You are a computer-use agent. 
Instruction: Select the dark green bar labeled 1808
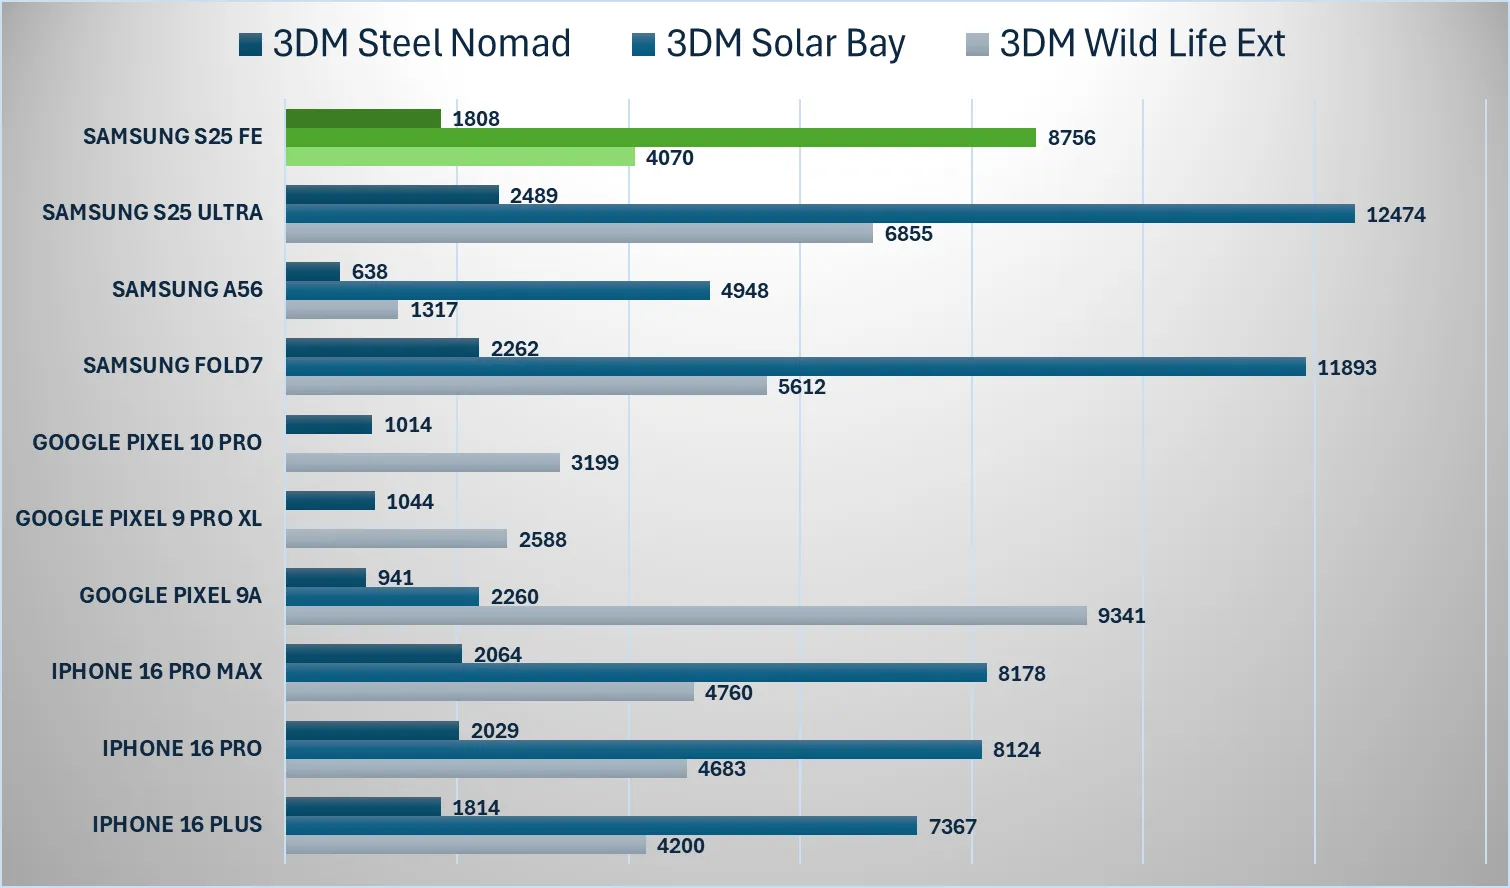(363, 118)
